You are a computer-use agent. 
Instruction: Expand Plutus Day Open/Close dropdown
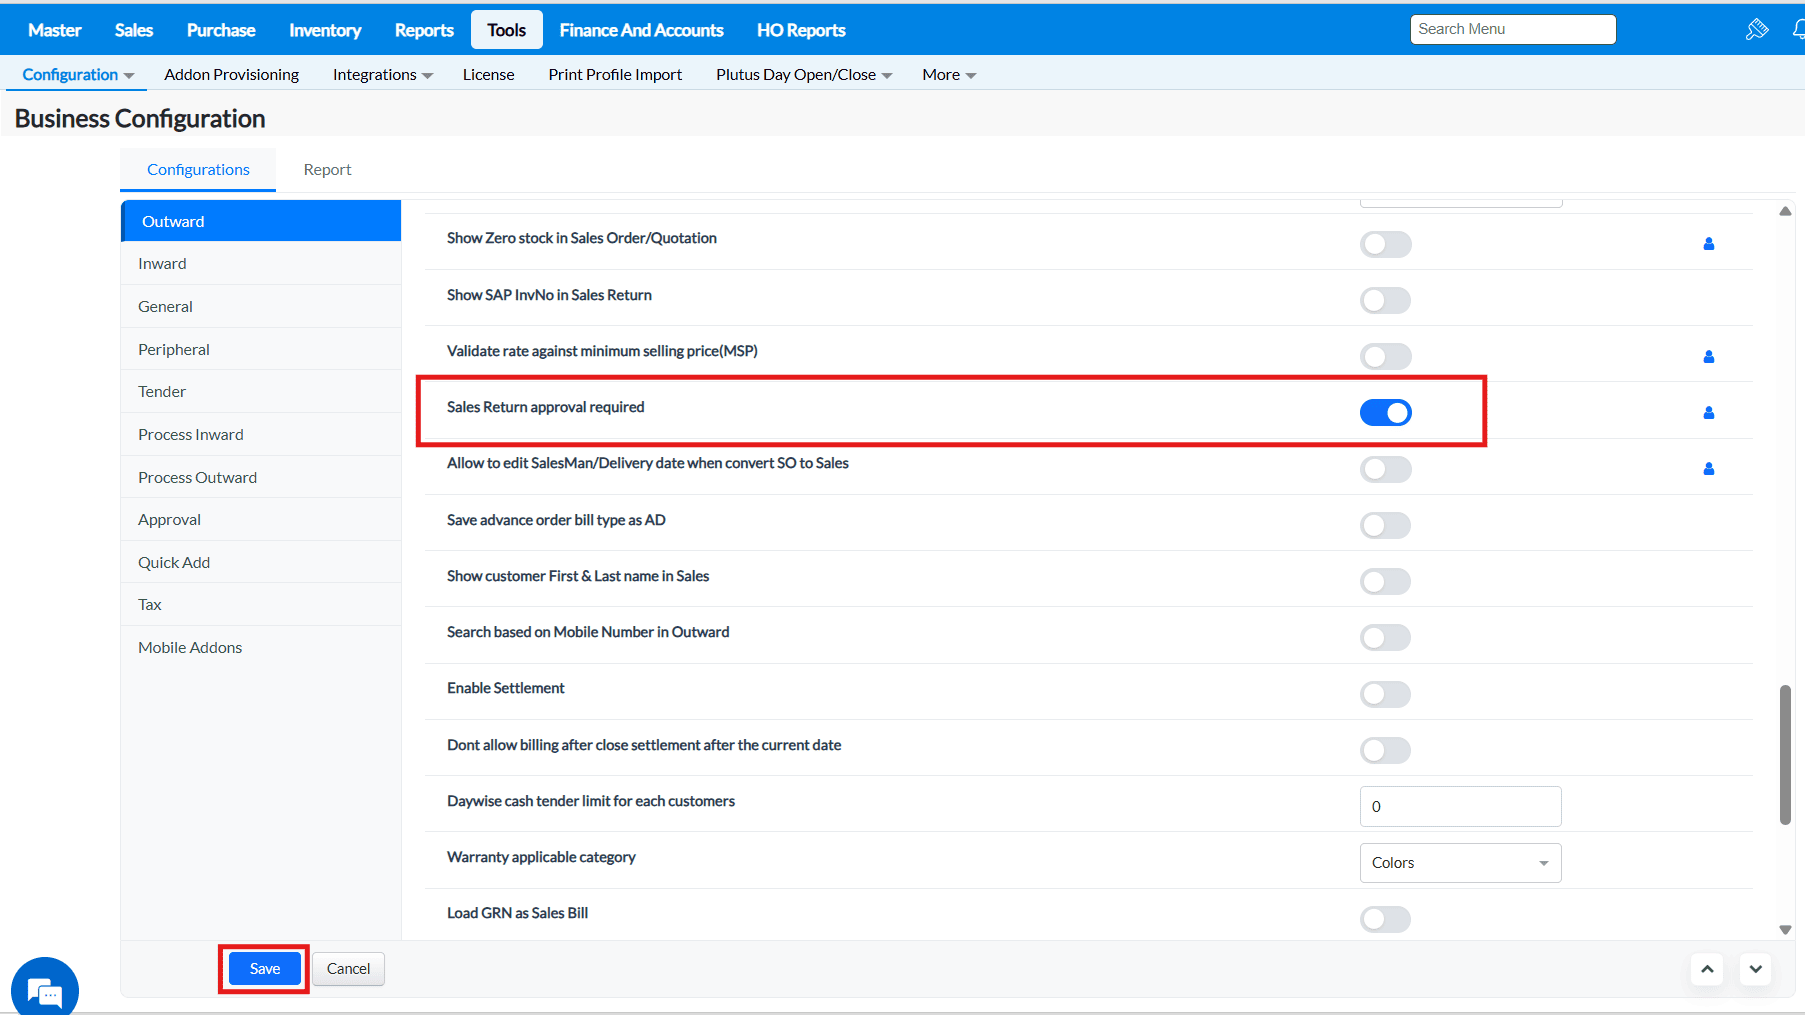804,75
